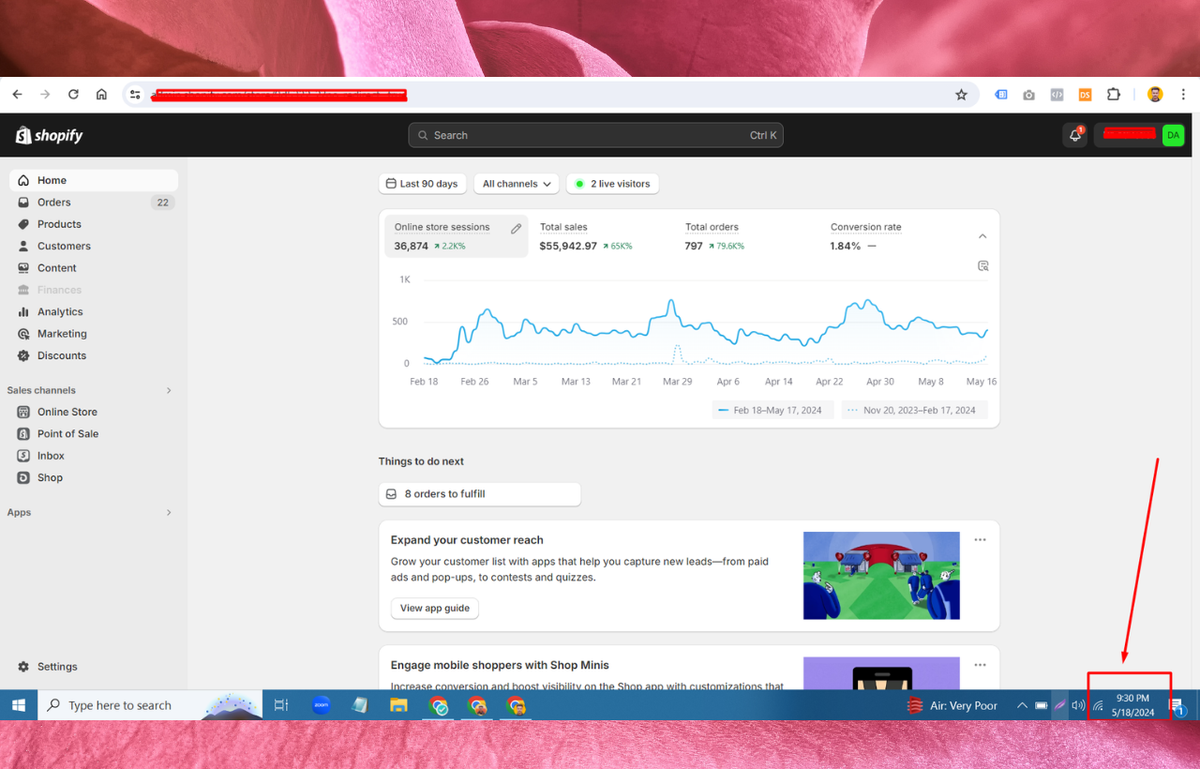Open the notifications bell
Screen dimensions: 1200x769
coord(1075,135)
